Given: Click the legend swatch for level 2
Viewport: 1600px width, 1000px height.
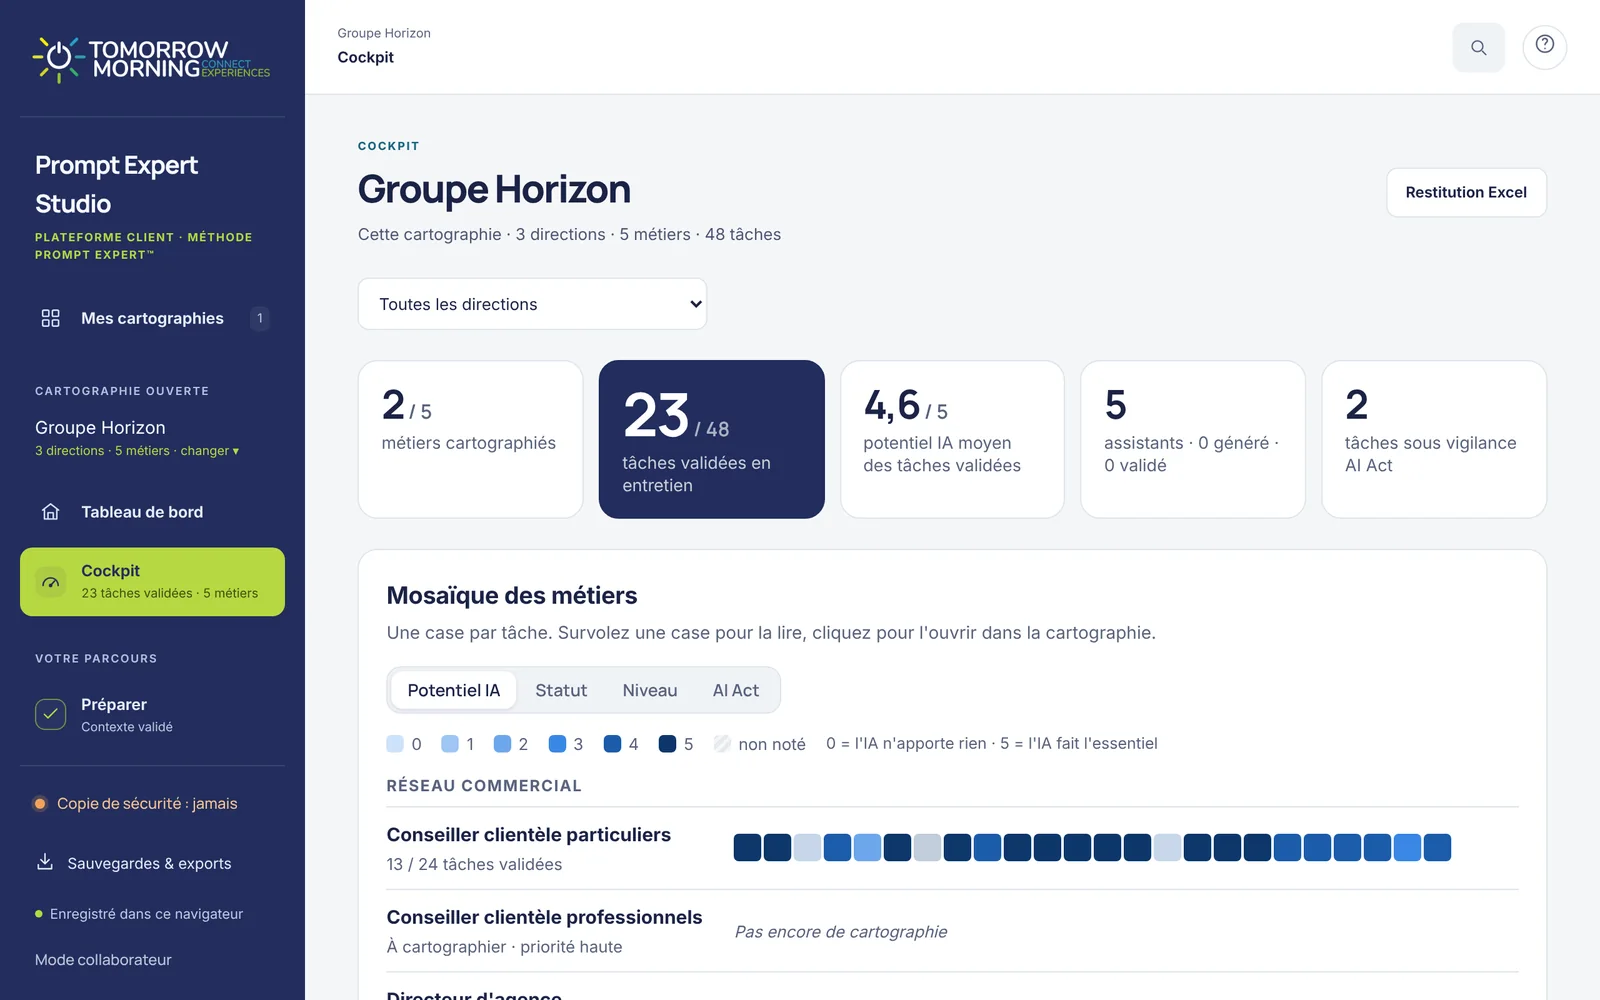Looking at the screenshot, I should pyautogui.click(x=503, y=744).
